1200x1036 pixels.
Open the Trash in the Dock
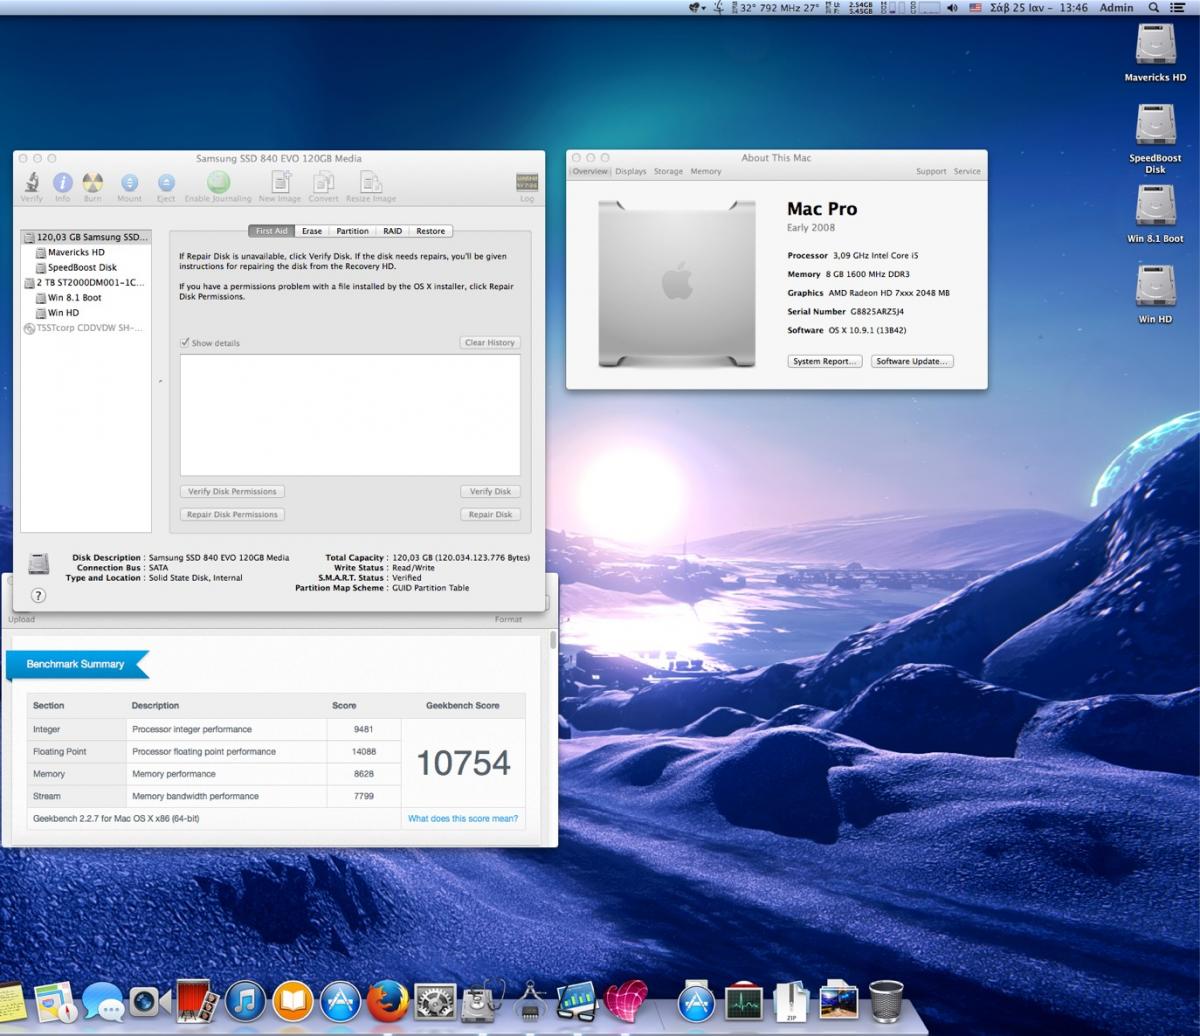click(886, 1001)
